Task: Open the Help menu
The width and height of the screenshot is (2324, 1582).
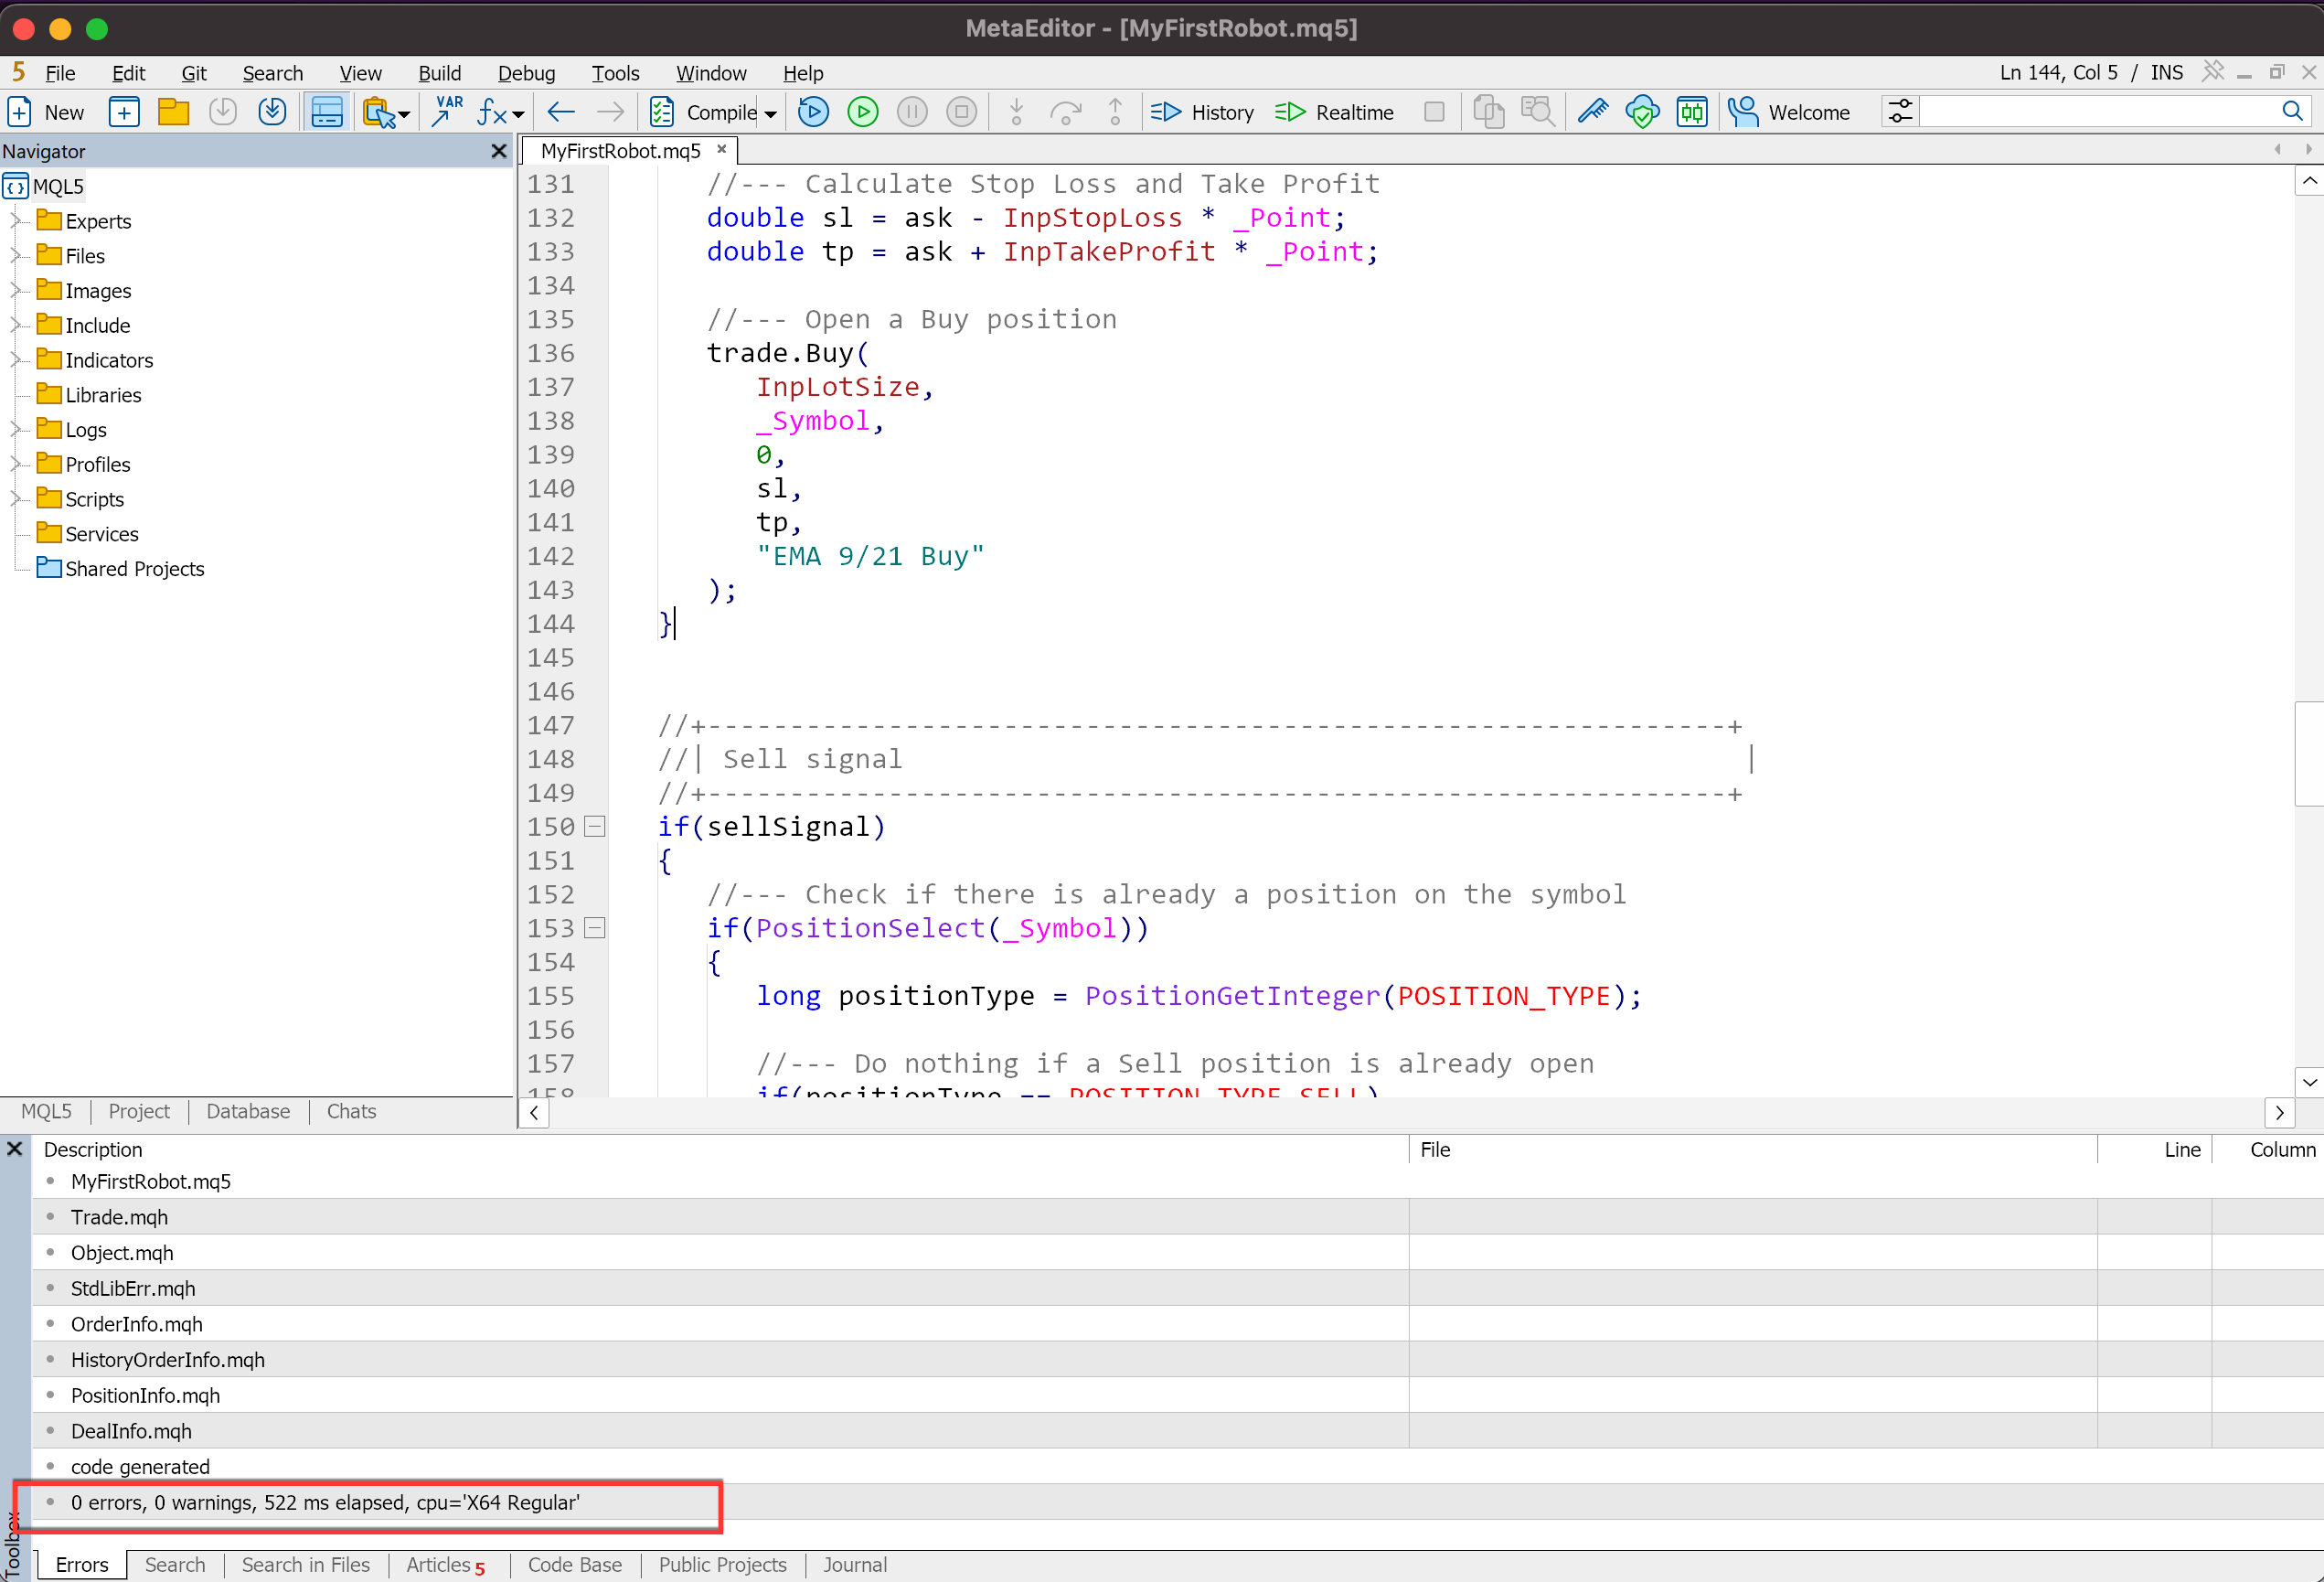Action: (803, 73)
